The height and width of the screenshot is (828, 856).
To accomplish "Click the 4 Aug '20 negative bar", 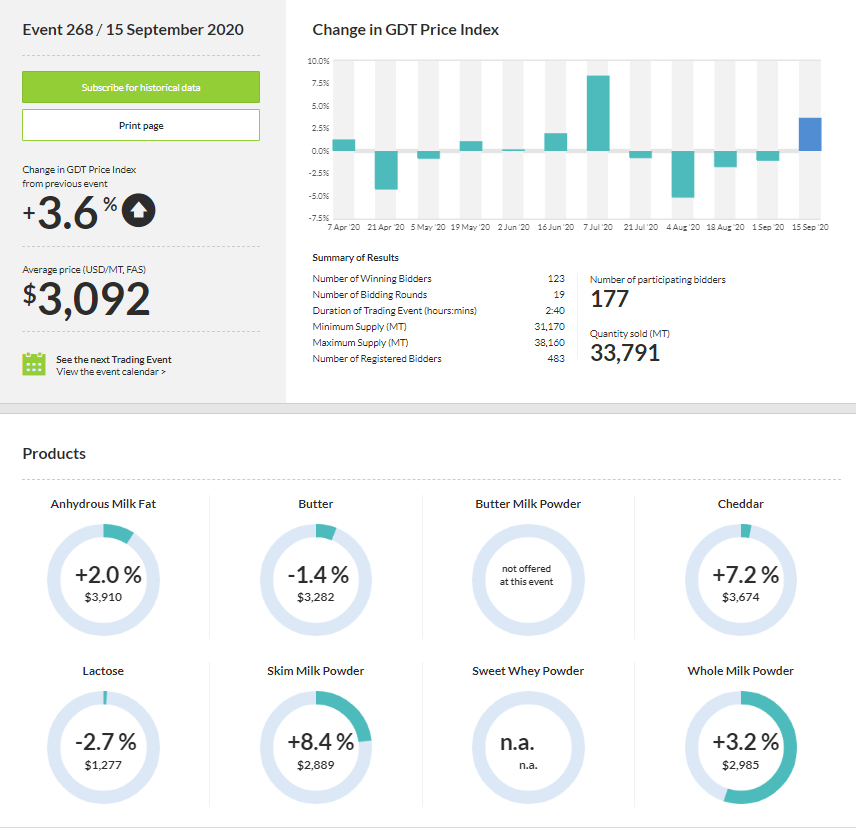I will [x=683, y=174].
